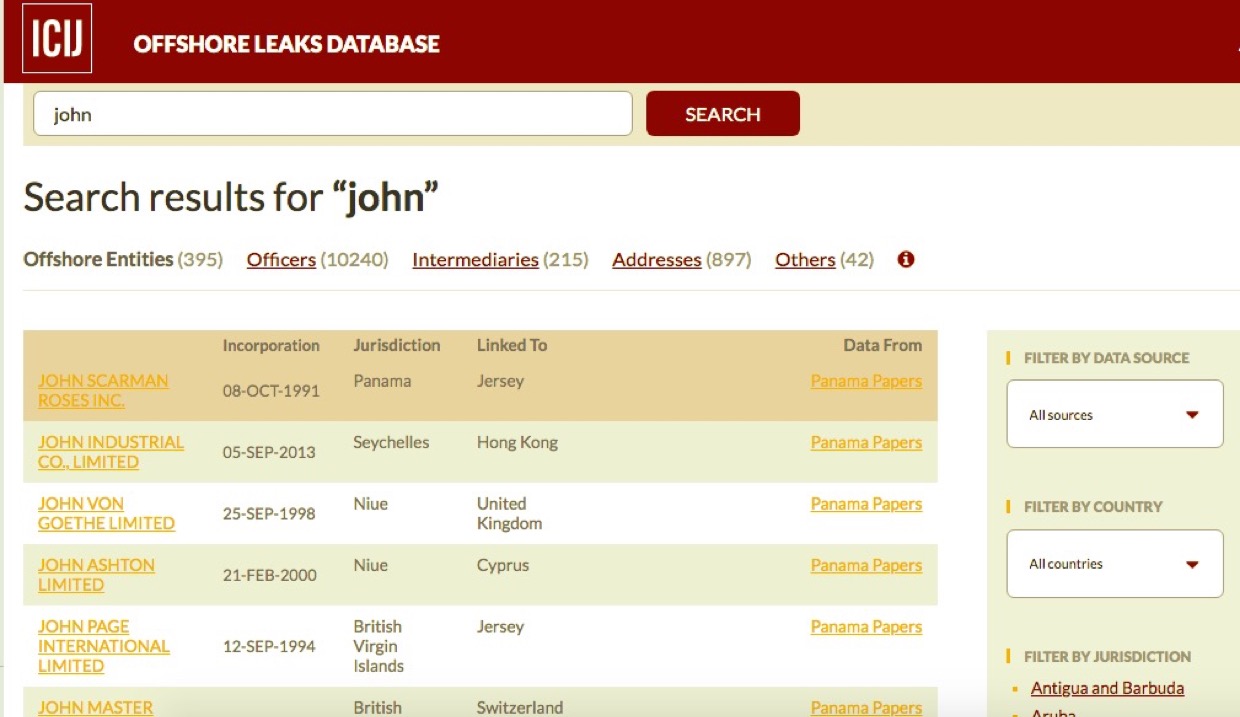
Task: Open Panama Papers link for John Page International
Action: click(866, 627)
